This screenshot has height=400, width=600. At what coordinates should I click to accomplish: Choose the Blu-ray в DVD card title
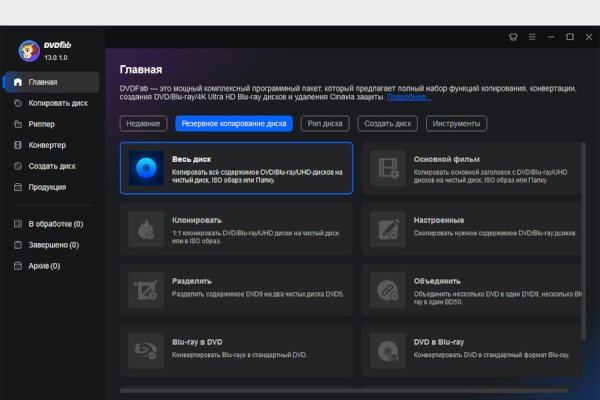point(197,342)
